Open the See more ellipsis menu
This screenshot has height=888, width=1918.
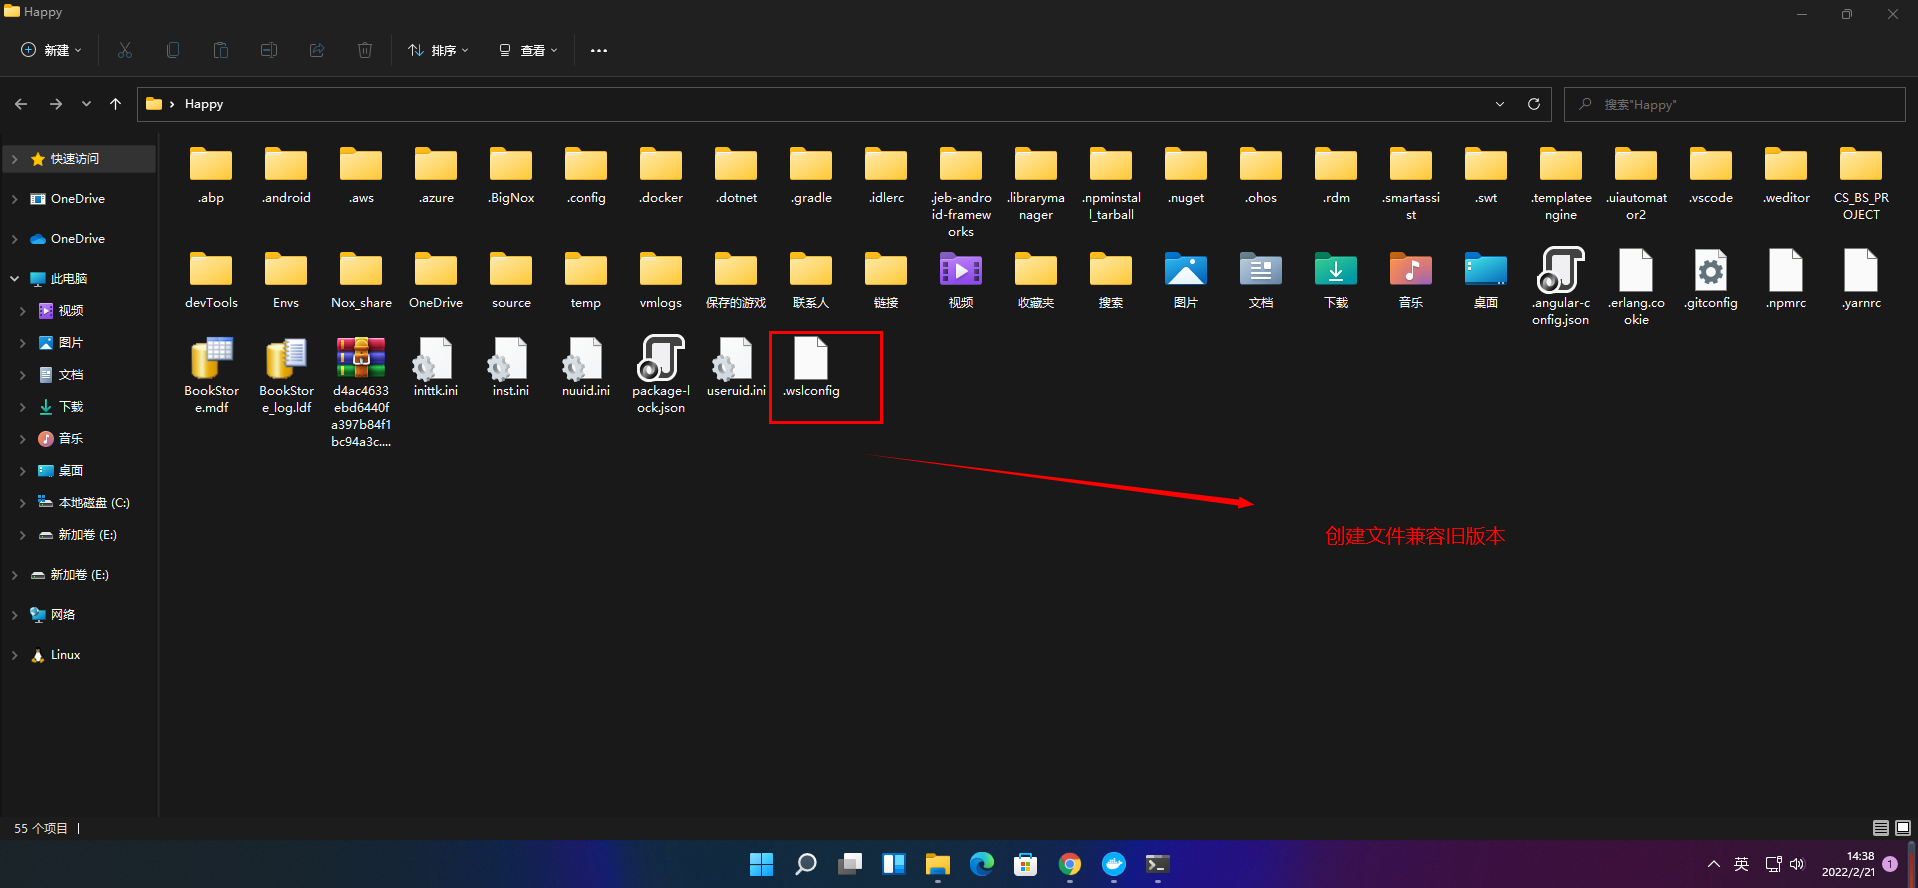(599, 50)
